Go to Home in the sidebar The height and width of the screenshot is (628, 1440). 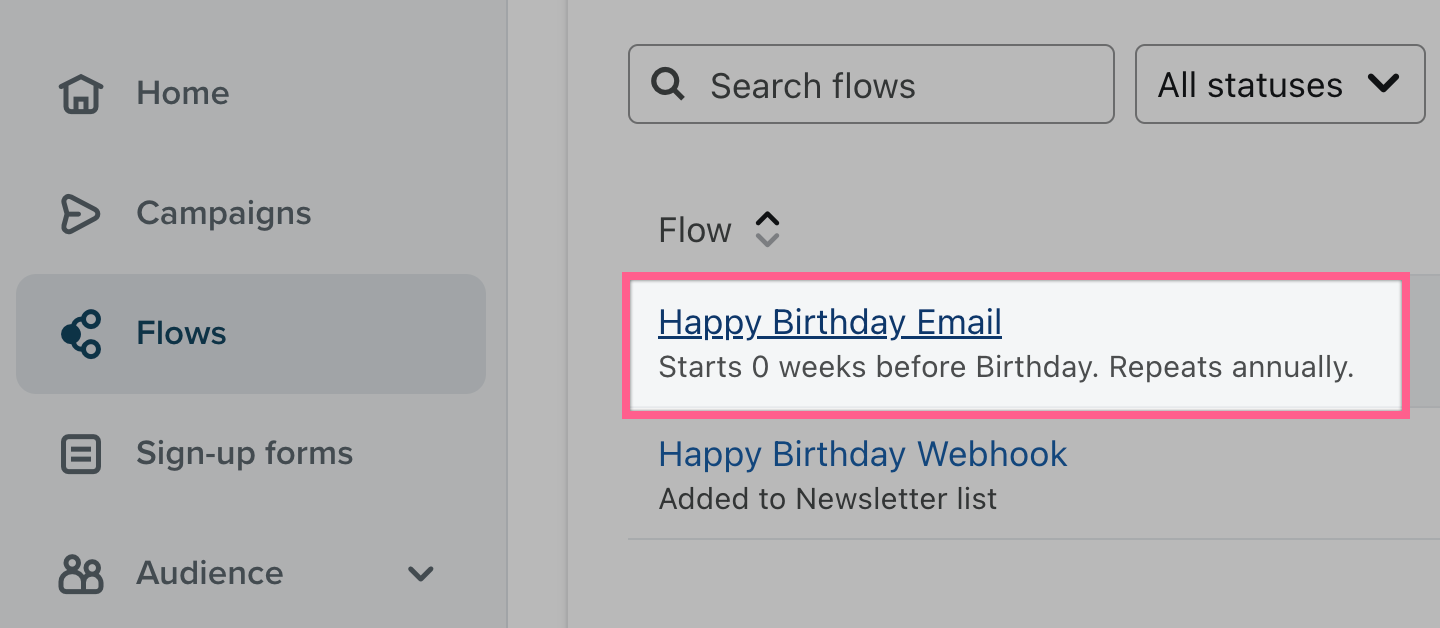(183, 94)
